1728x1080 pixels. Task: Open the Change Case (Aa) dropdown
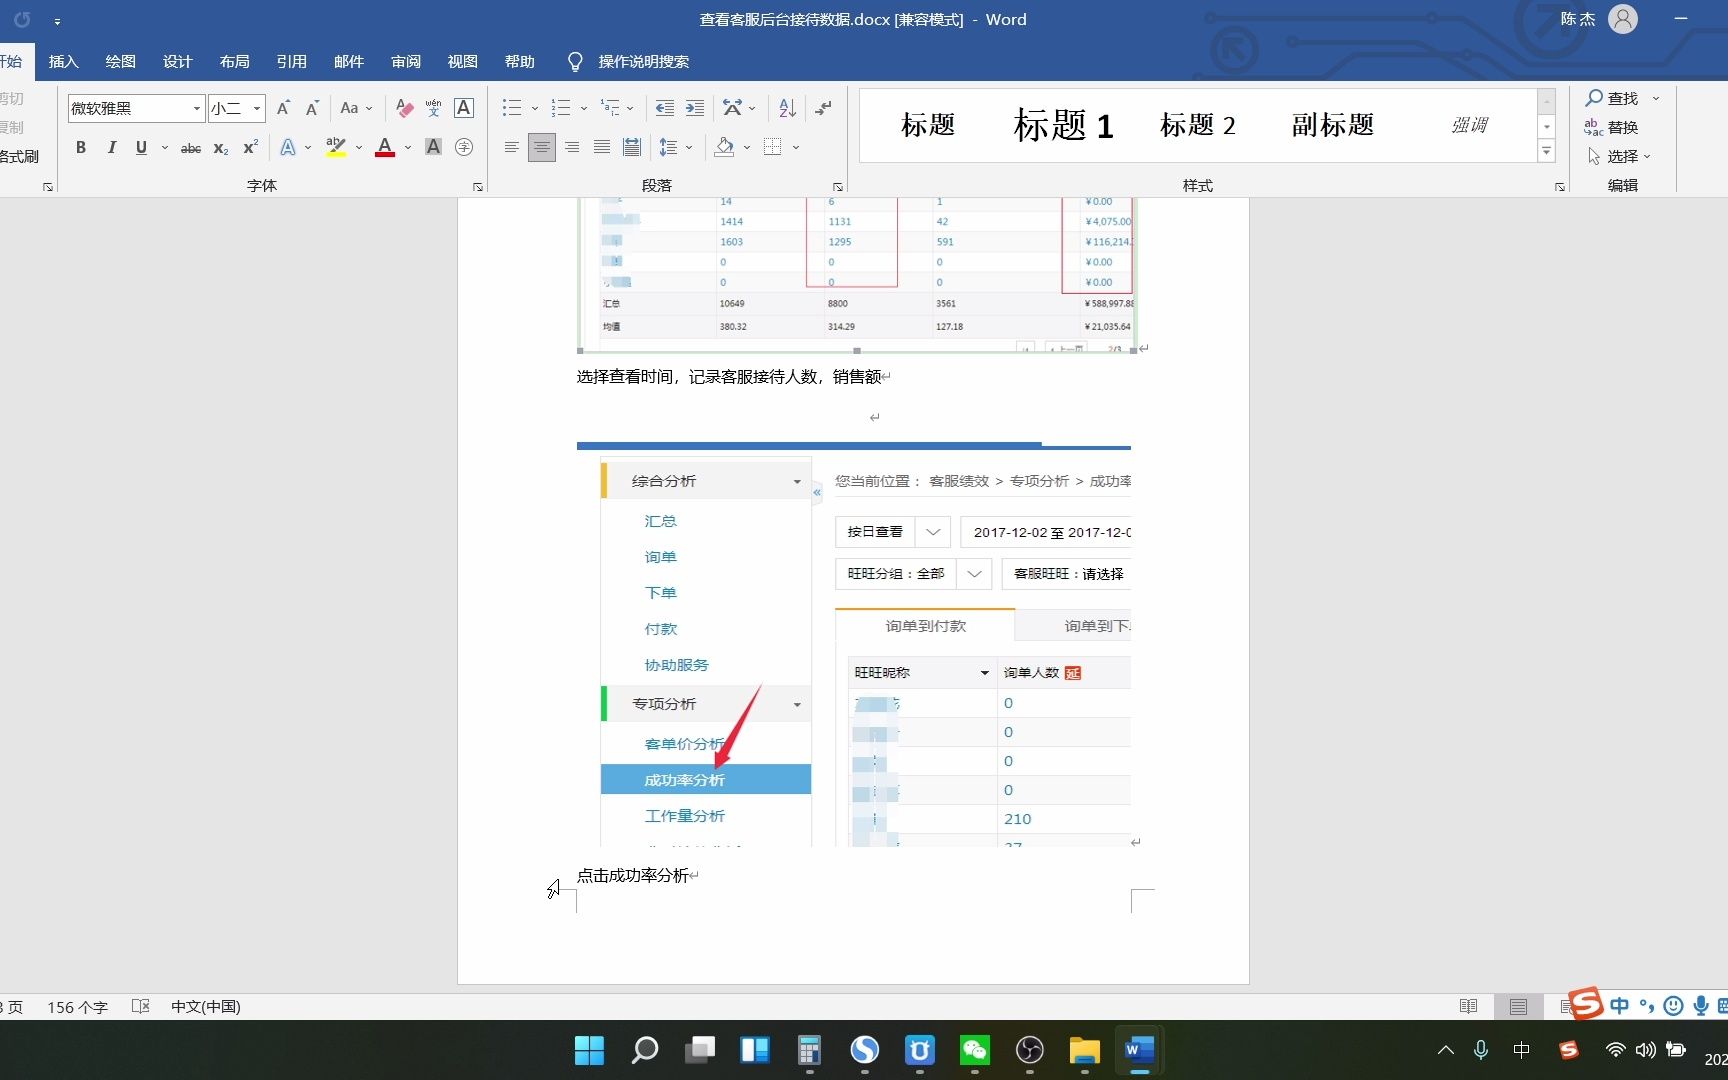pyautogui.click(x=356, y=108)
